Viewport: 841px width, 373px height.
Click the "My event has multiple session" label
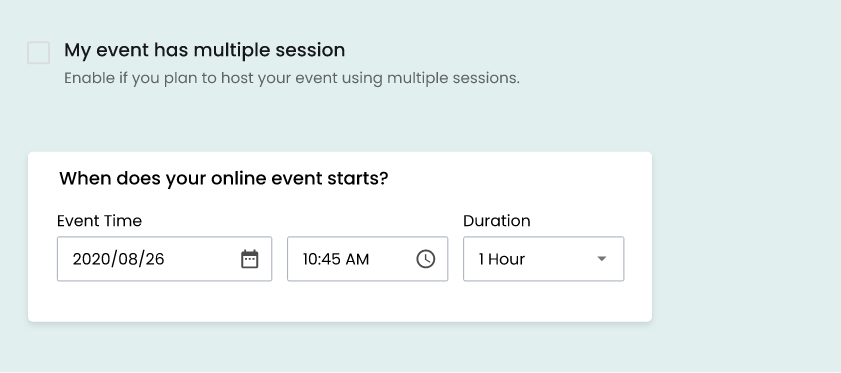[x=204, y=50]
